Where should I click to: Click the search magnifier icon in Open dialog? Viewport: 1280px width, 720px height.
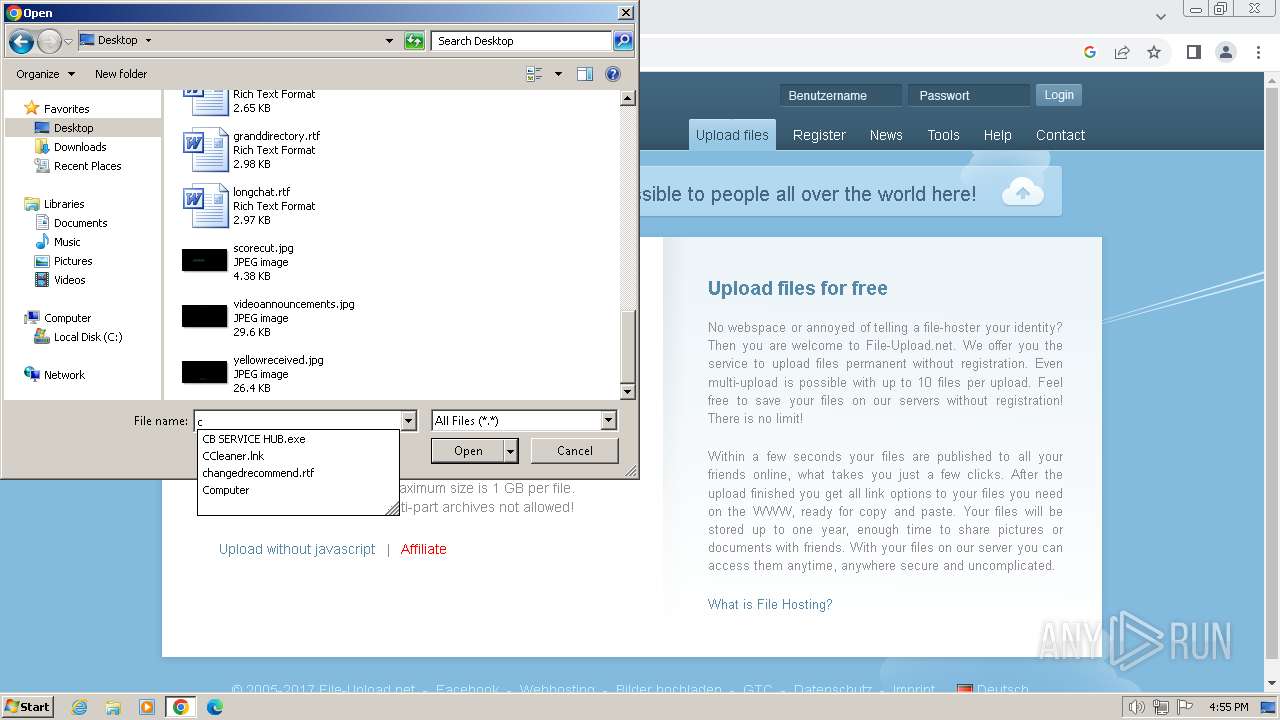[x=623, y=41]
